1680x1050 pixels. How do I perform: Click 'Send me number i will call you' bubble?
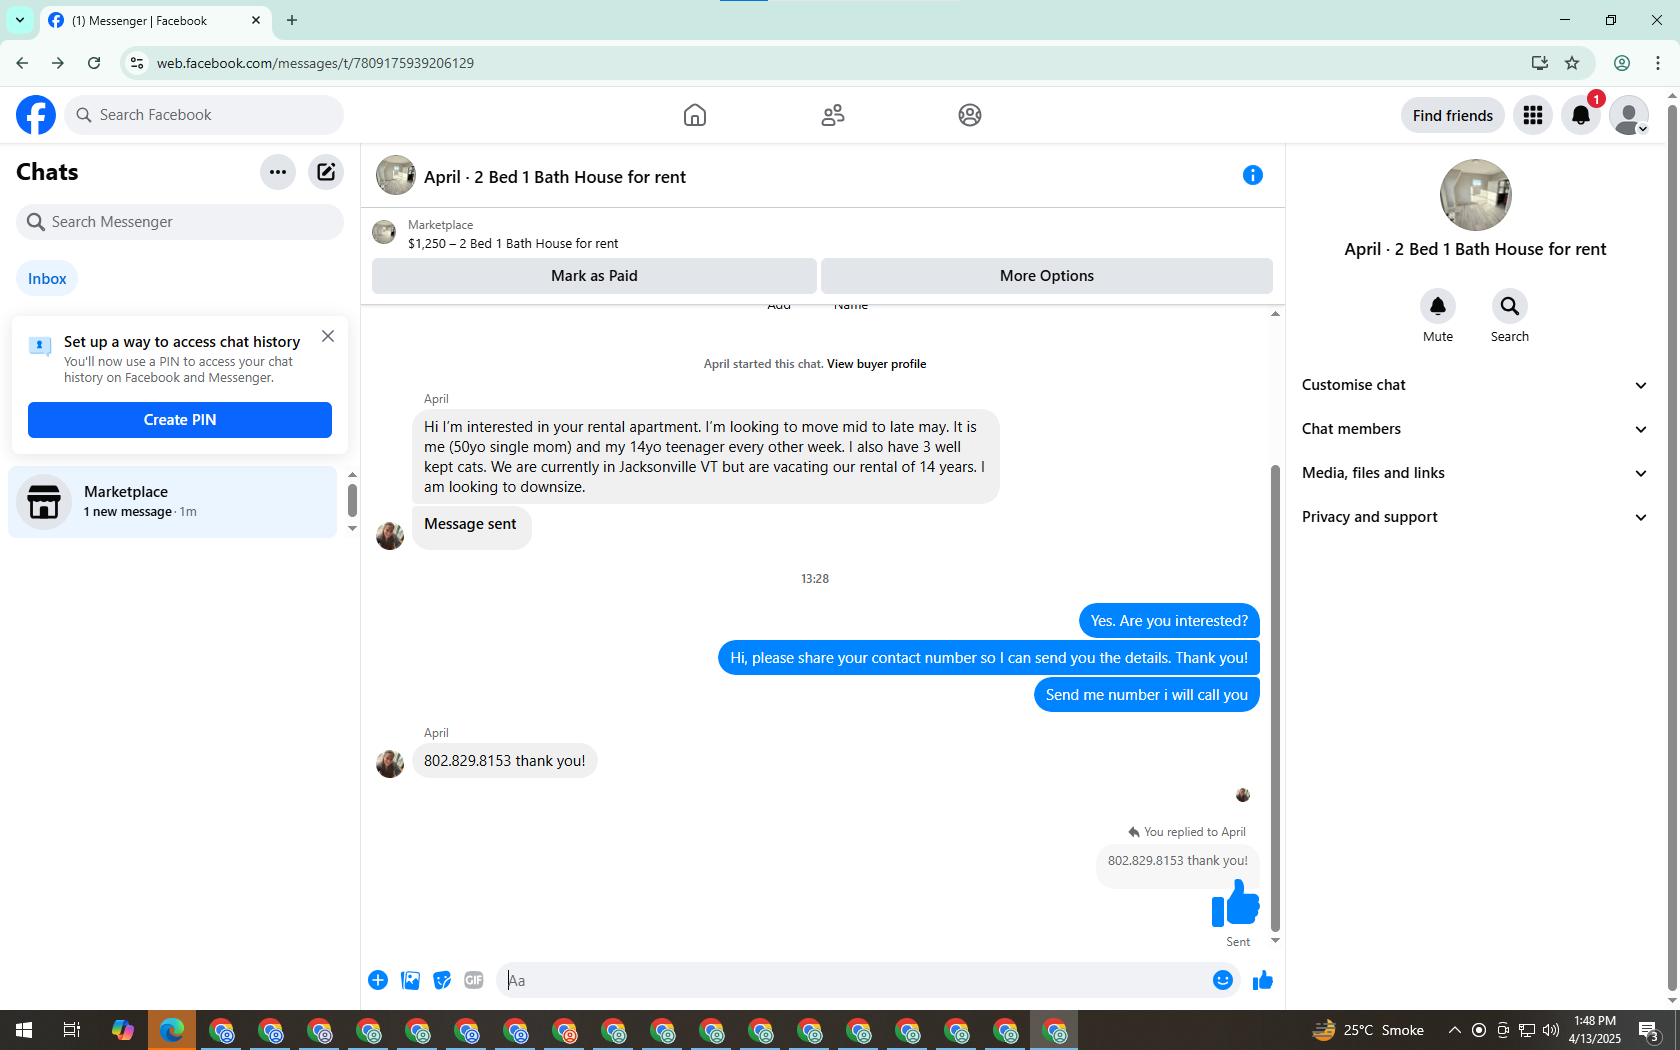[1147, 695]
